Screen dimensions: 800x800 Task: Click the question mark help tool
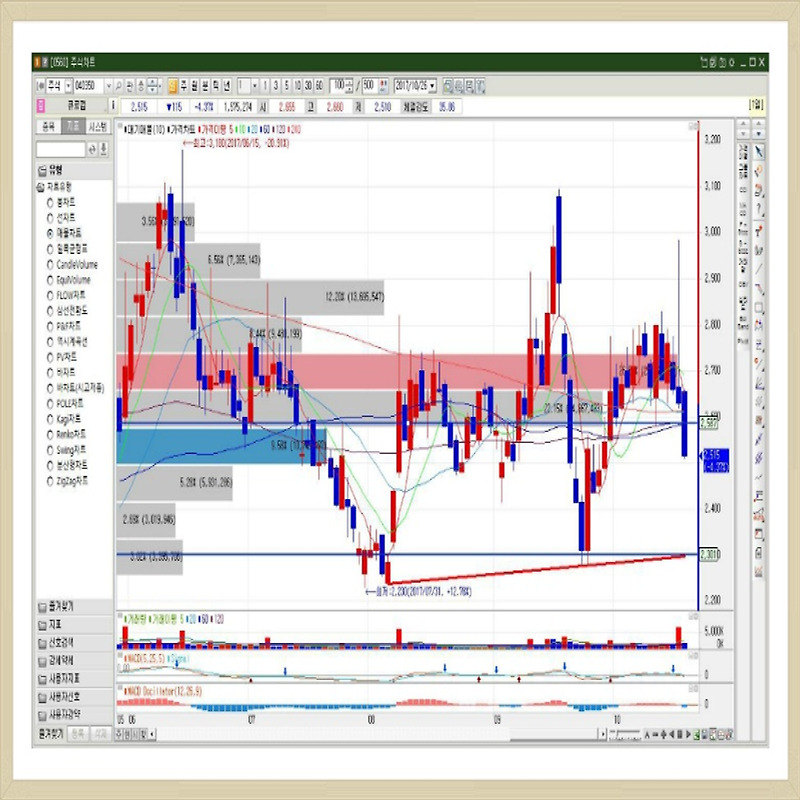759,210
